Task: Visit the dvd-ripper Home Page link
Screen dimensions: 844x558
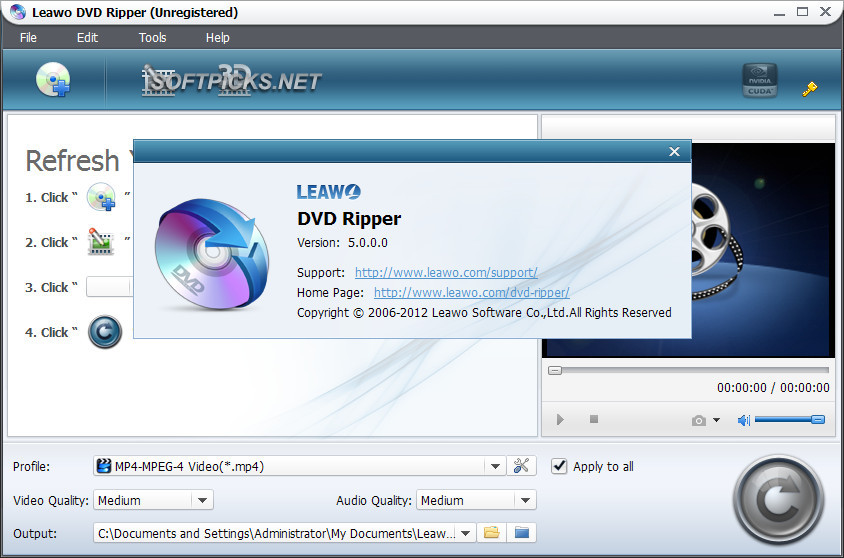Action: click(471, 292)
